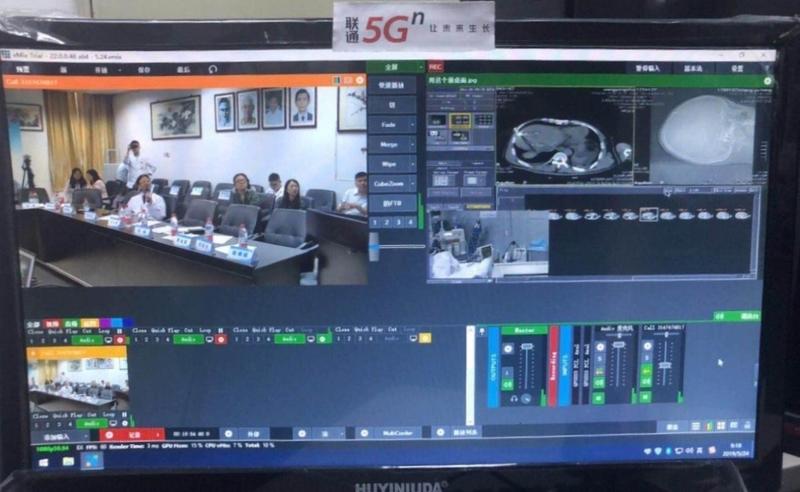
Task: Adjust the Call audio volume fader
Action: (x=665, y=365)
